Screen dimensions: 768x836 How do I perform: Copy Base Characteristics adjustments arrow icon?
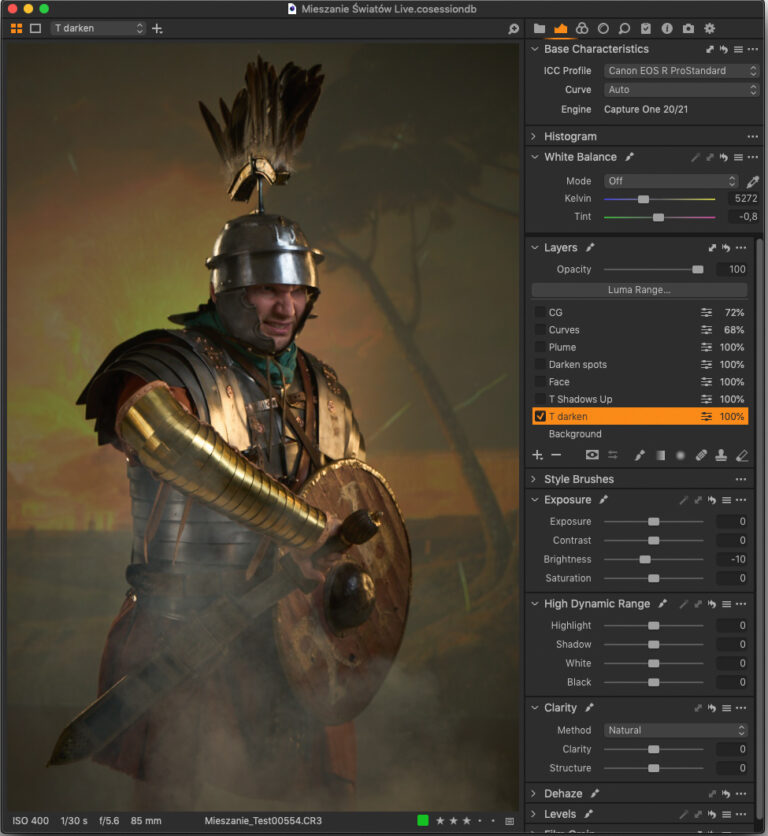tap(710, 50)
